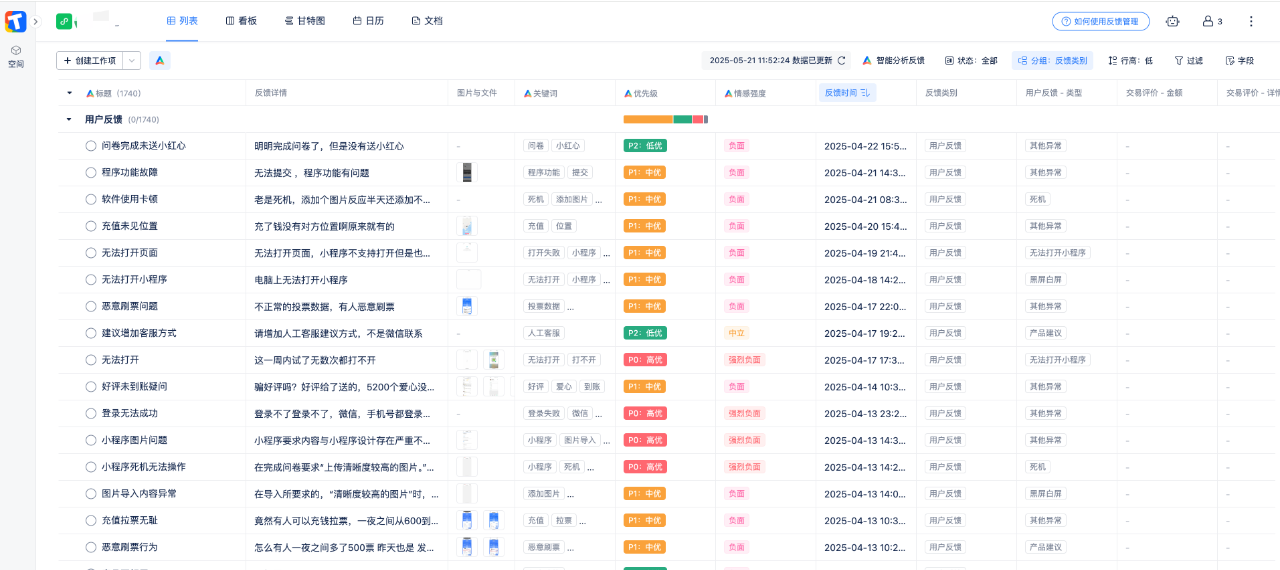This screenshot has height=570, width=1280.
Task: Tick the circle for 问卷完成未送小红心
Action: [x=91, y=146]
